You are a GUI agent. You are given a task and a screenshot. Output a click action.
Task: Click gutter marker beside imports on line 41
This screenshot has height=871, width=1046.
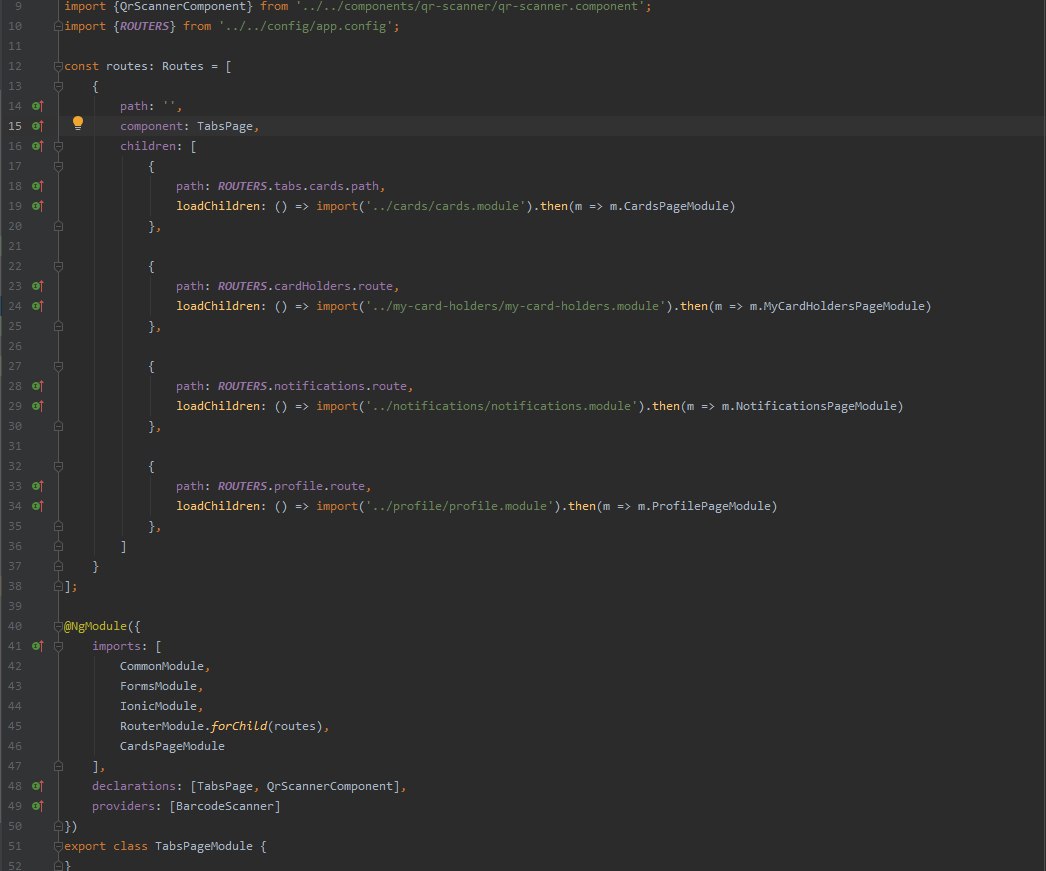[38, 646]
